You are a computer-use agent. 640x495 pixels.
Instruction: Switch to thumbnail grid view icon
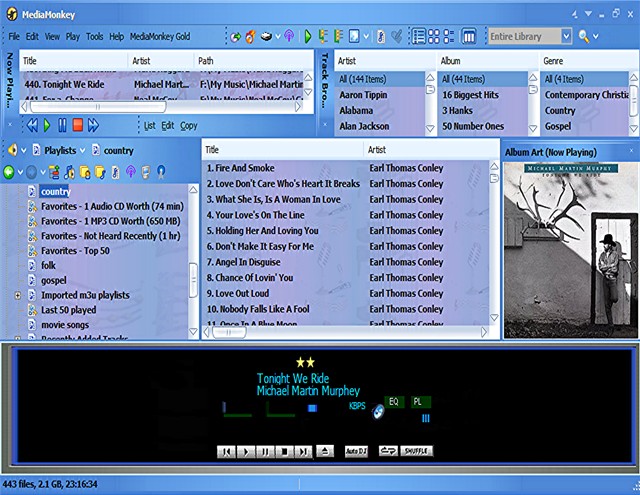tap(434, 36)
